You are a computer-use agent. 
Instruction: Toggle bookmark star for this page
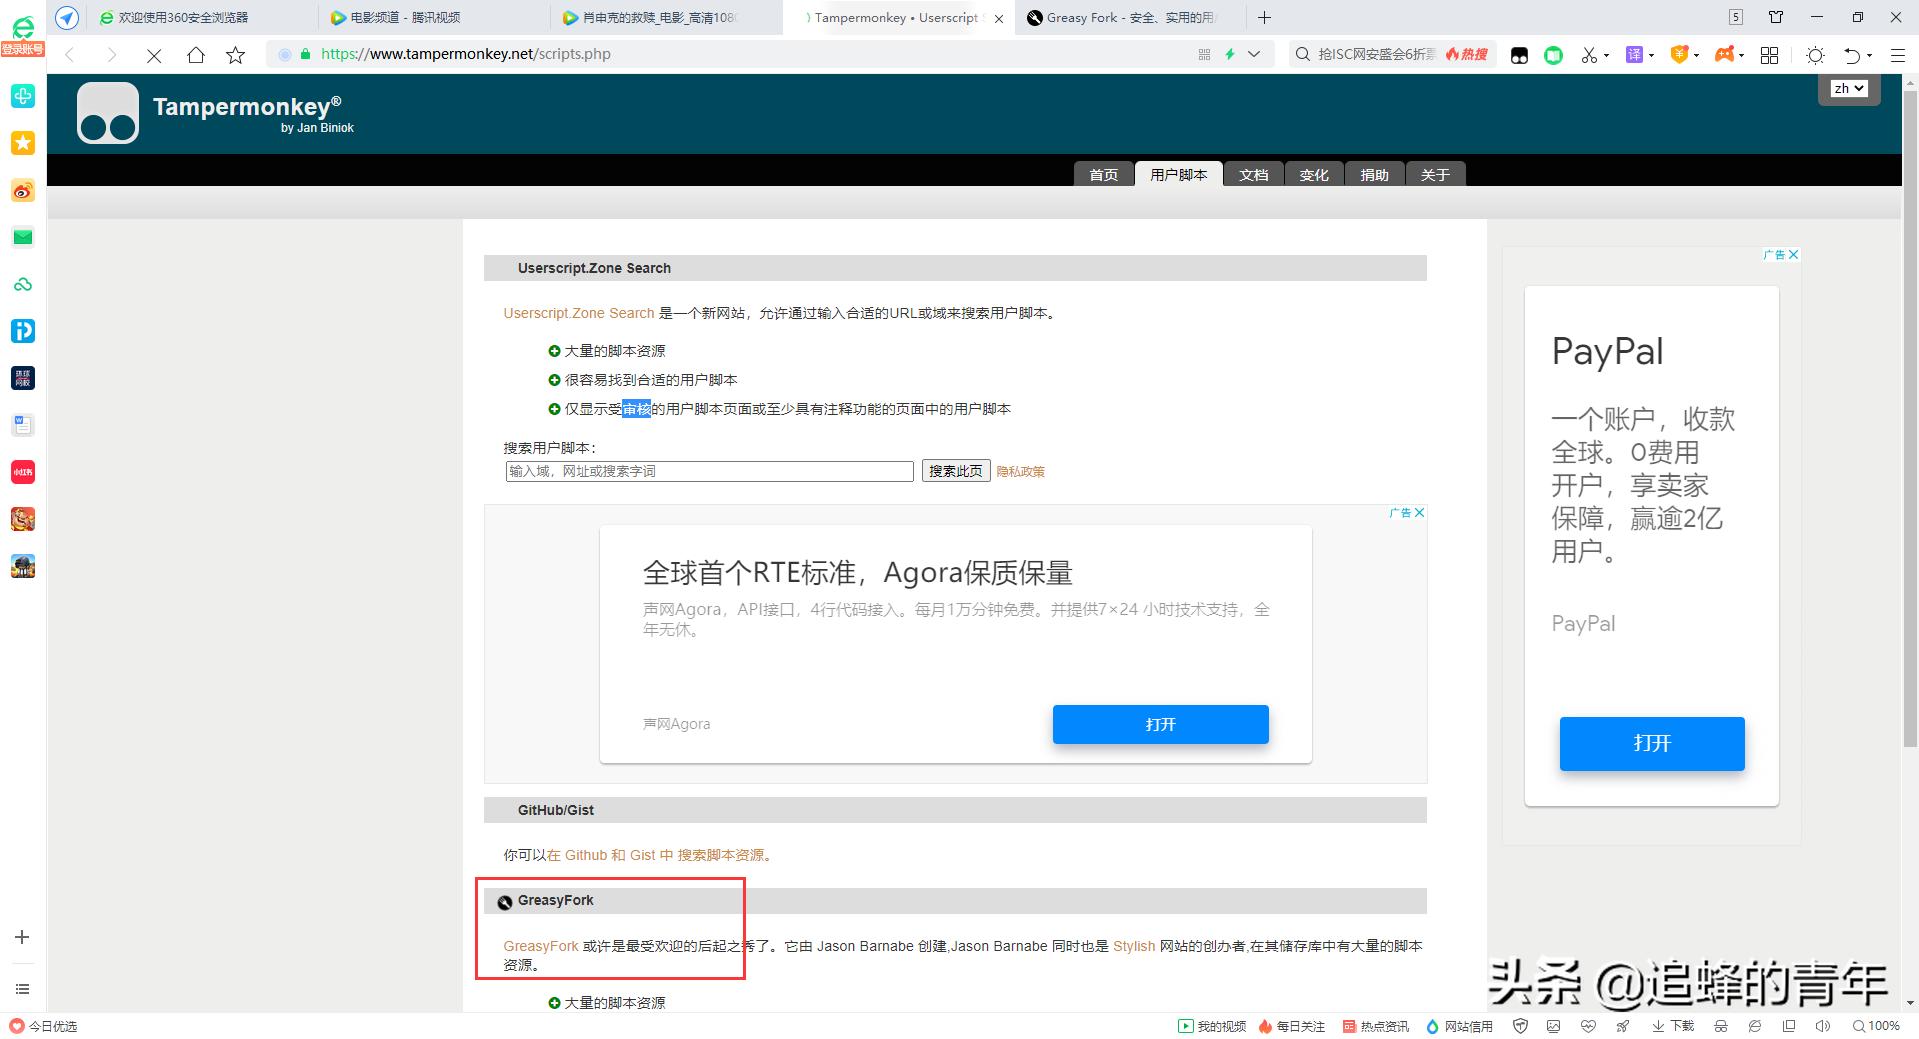pyautogui.click(x=235, y=55)
